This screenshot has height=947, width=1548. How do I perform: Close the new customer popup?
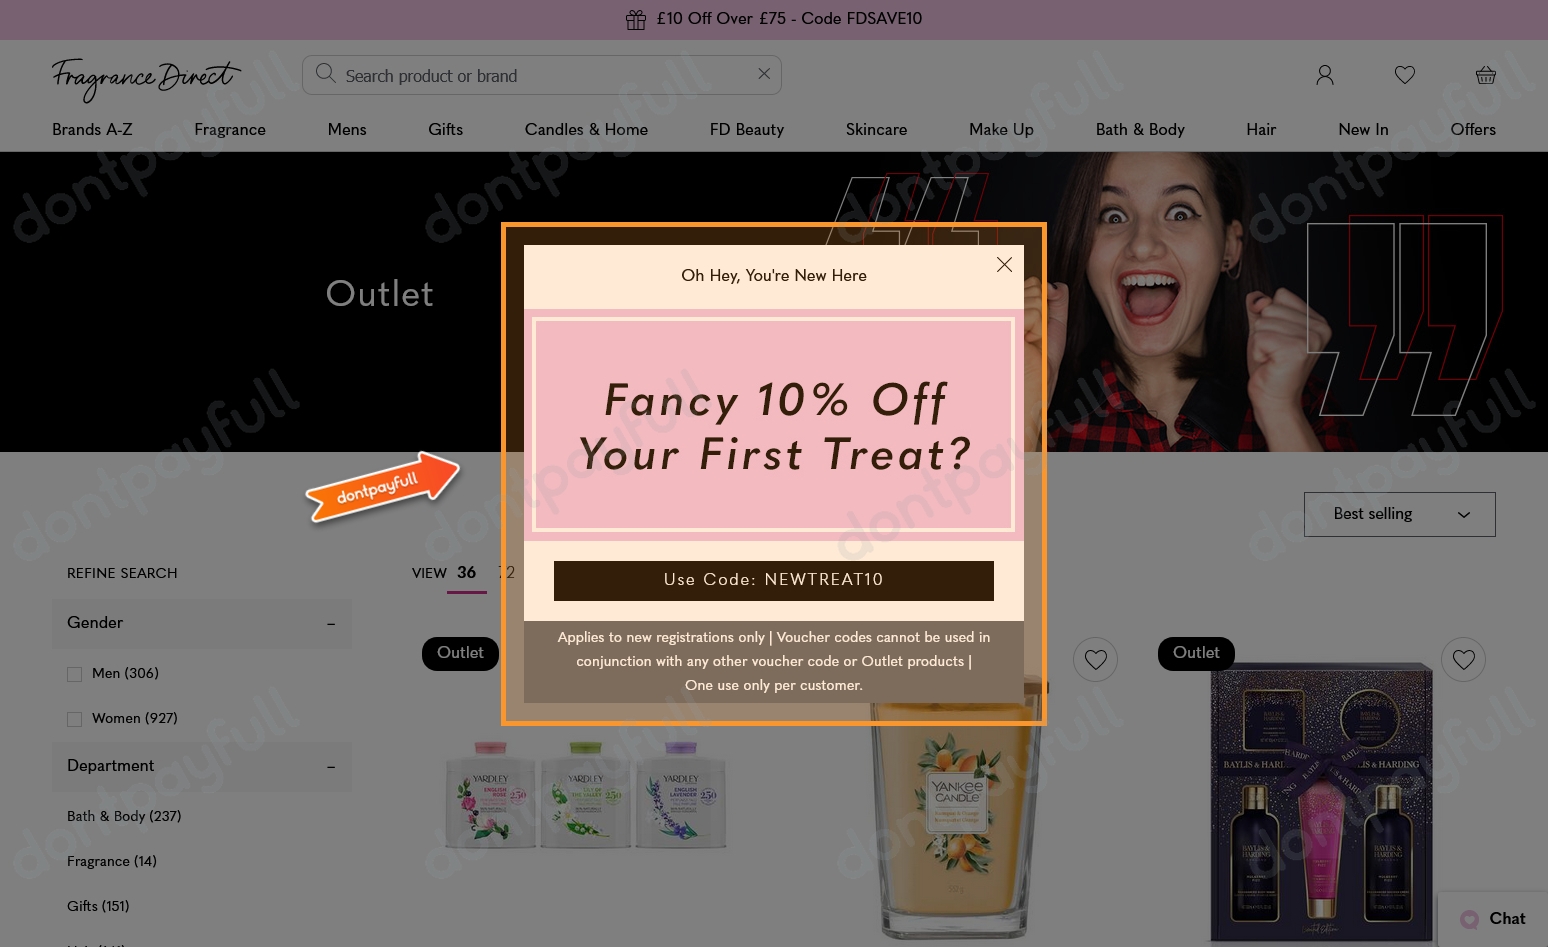(1004, 265)
